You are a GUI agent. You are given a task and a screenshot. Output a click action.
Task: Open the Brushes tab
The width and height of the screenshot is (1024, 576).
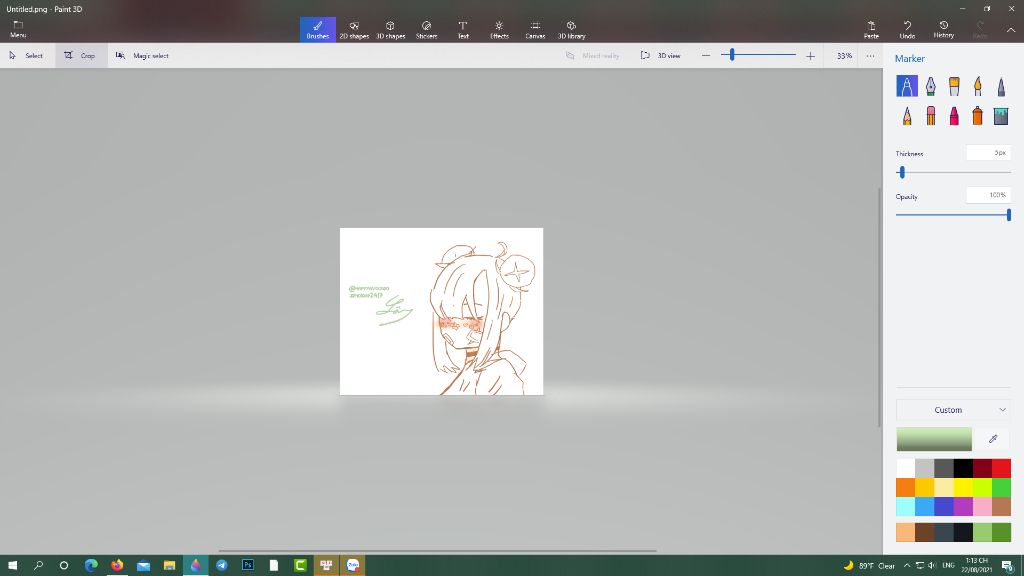pyautogui.click(x=317, y=29)
